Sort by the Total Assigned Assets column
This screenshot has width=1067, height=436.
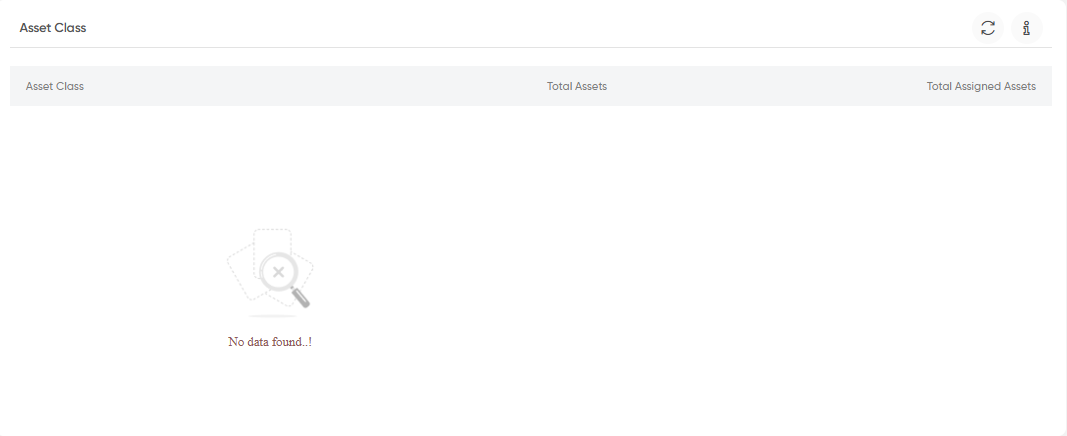[x=981, y=86]
